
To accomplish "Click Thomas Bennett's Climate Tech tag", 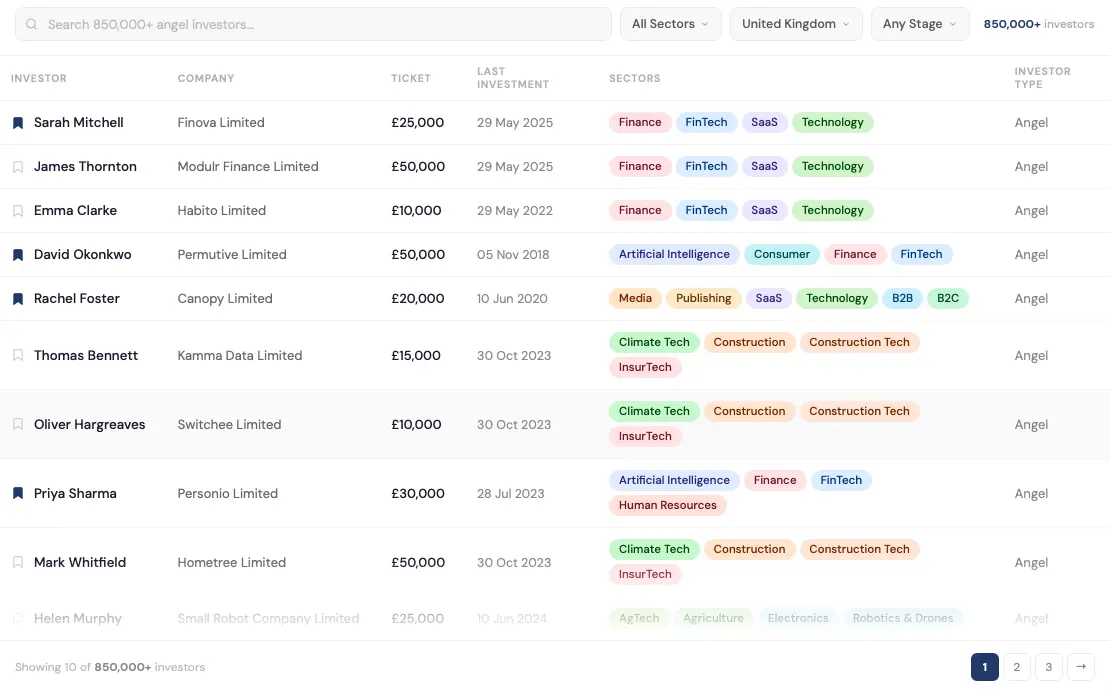I will 654,342.
